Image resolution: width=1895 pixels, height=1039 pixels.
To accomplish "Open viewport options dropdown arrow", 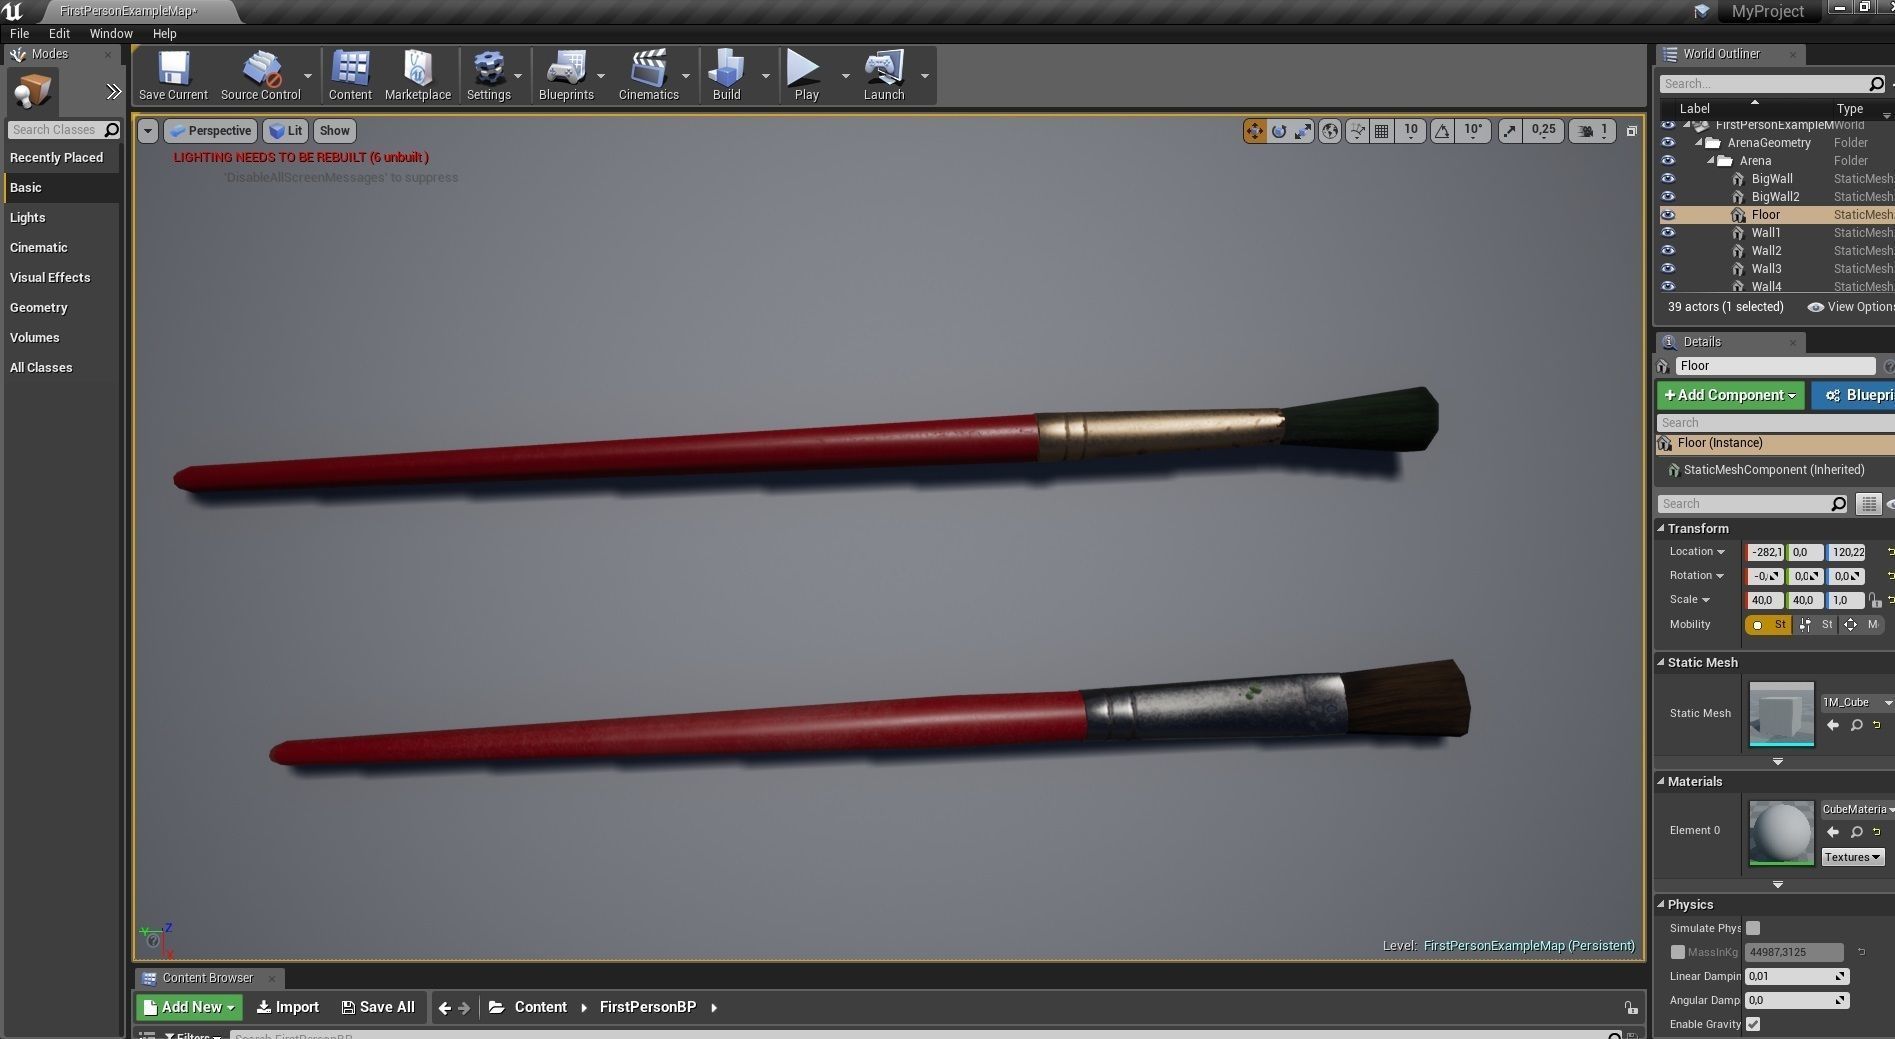I will (x=148, y=131).
